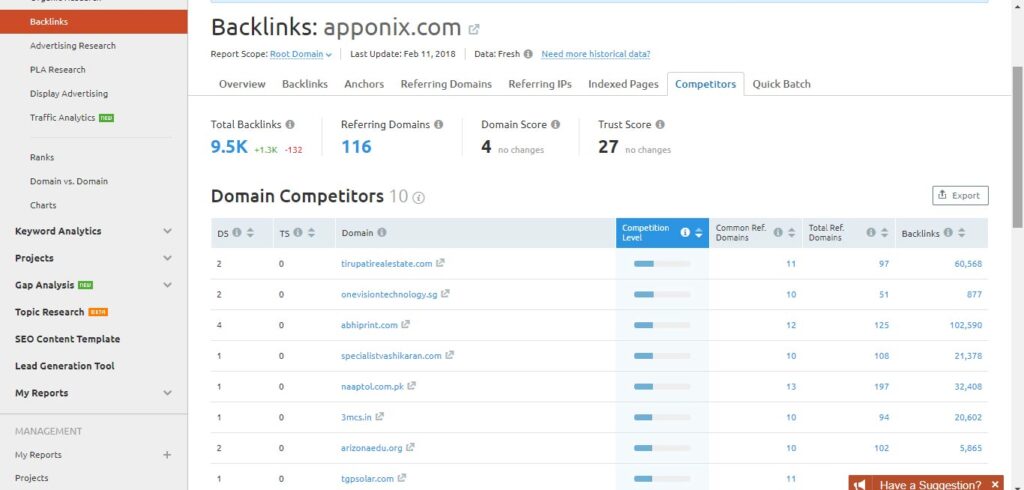The height and width of the screenshot is (490, 1024).
Task: Select PLA Research in sidebar
Action: [x=57, y=69]
